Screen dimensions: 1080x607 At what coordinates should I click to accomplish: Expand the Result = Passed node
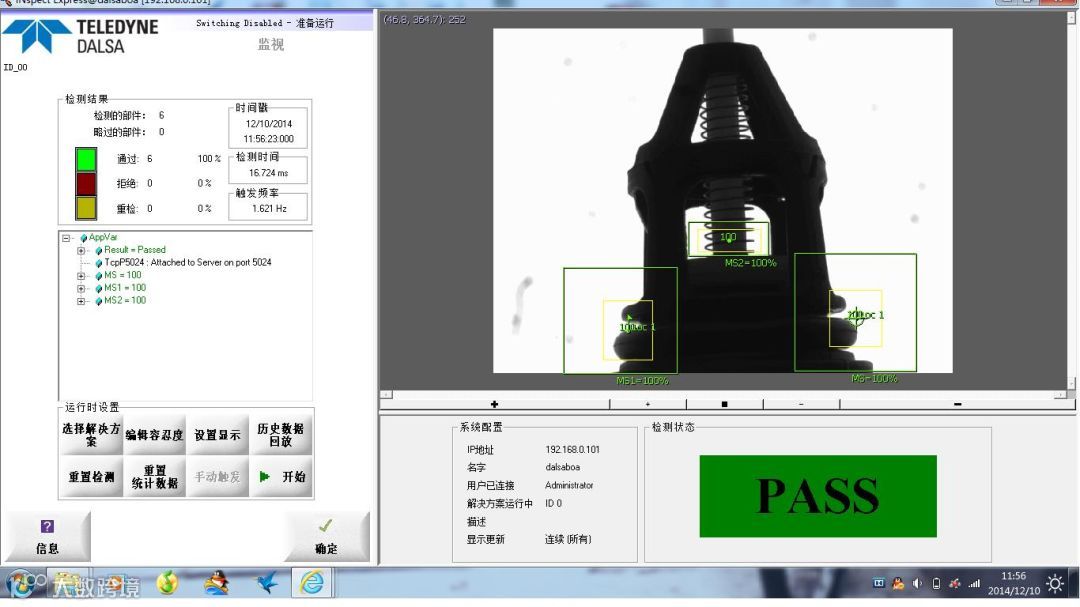81,251
